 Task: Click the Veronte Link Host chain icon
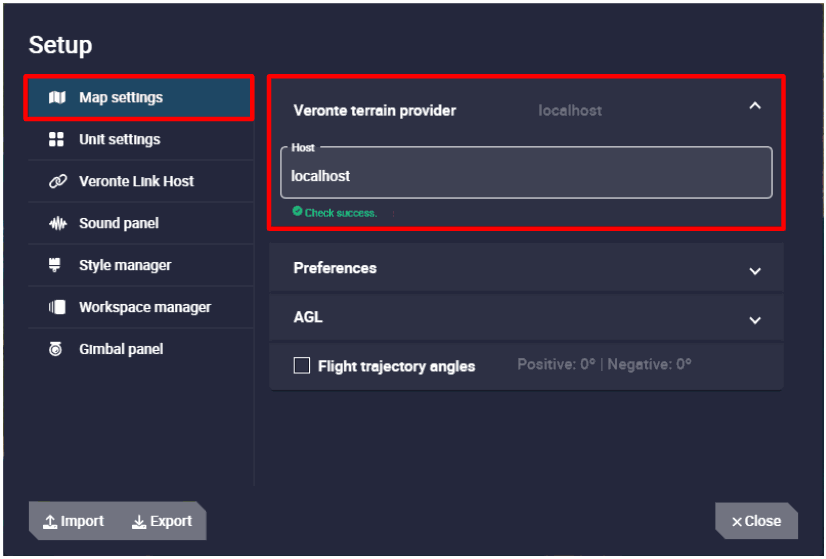57,182
